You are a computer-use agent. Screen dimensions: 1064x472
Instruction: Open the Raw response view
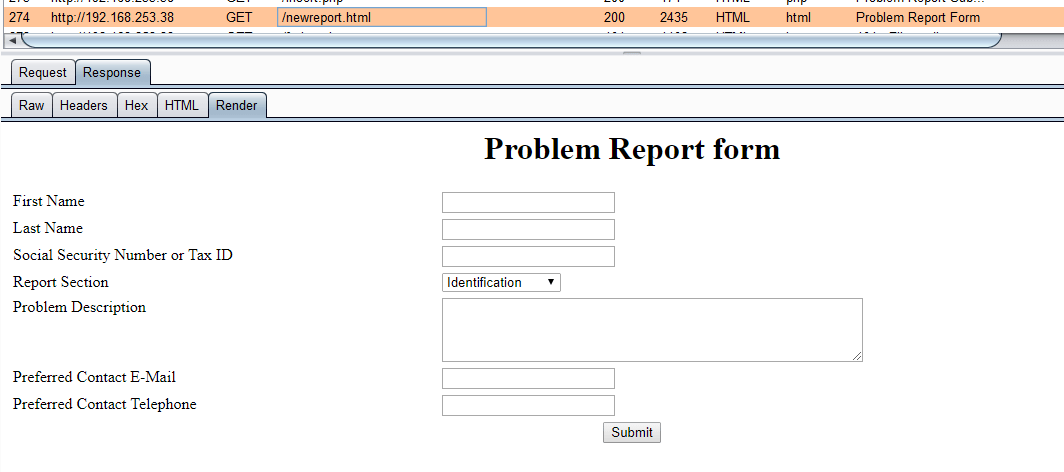pyautogui.click(x=32, y=105)
